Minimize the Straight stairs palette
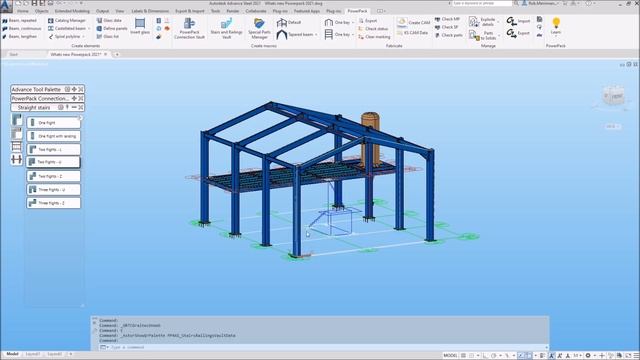The width and height of the screenshot is (640, 360). click(x=74, y=107)
